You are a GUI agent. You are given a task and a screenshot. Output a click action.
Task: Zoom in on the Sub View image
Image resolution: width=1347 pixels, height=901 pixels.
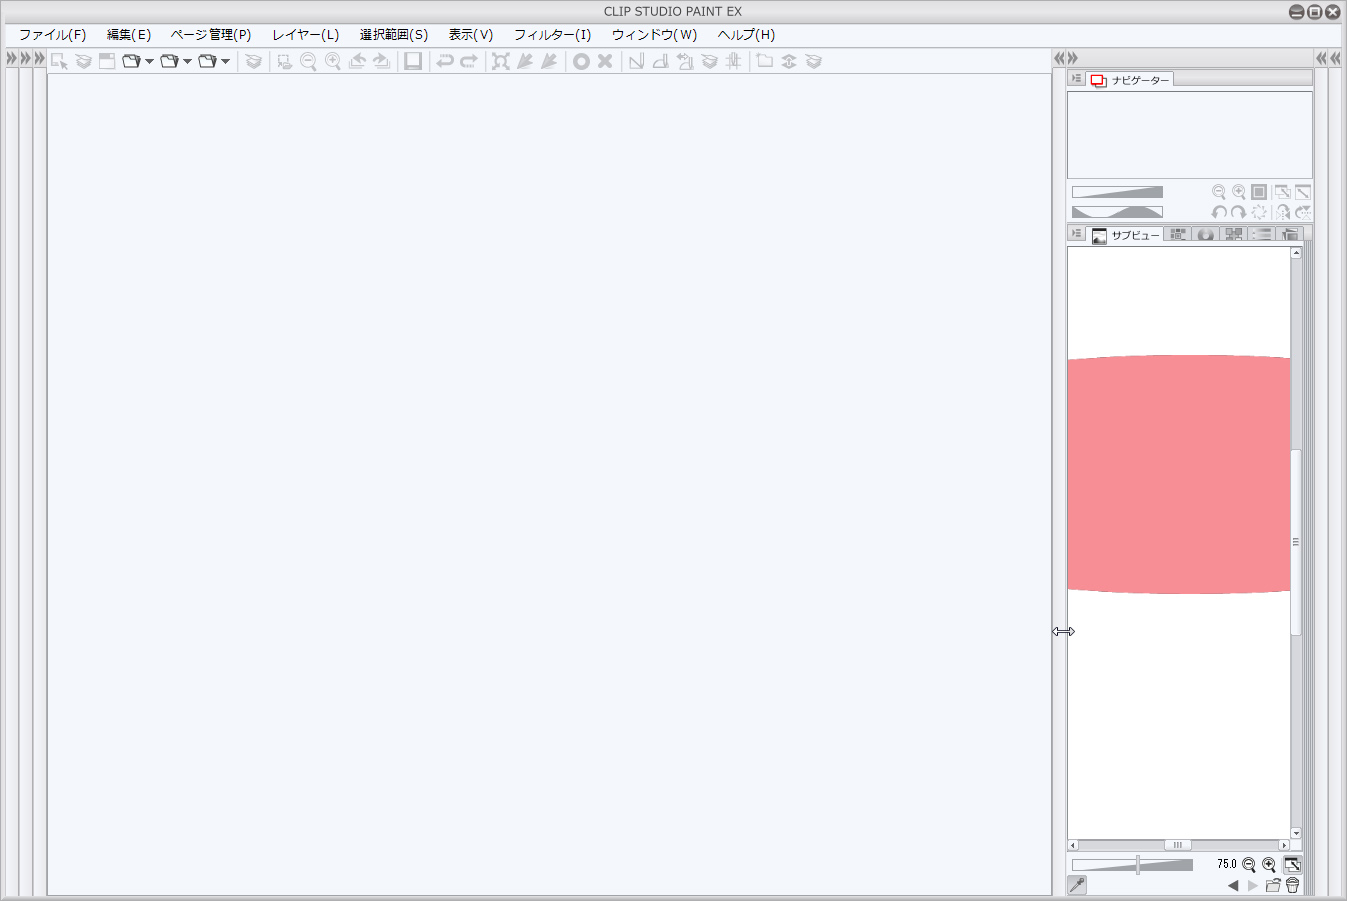pos(1269,865)
